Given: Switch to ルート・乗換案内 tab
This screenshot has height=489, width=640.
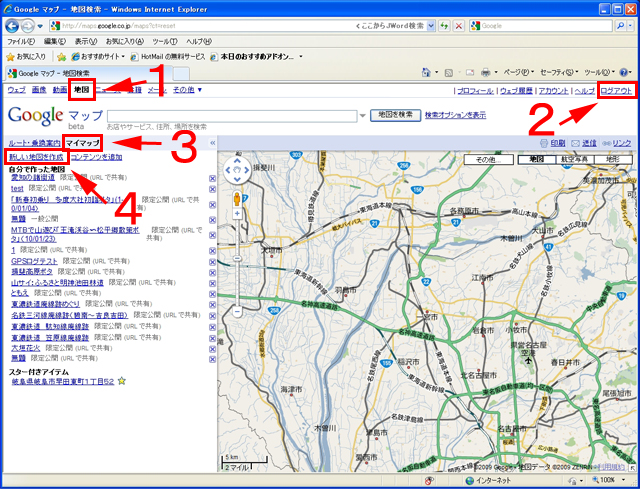Looking at the screenshot, I should 34,143.
